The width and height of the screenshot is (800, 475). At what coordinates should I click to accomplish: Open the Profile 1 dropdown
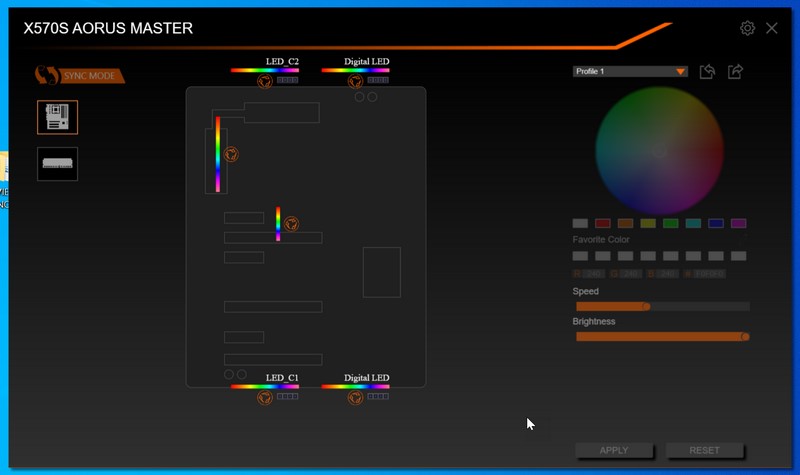(630, 71)
